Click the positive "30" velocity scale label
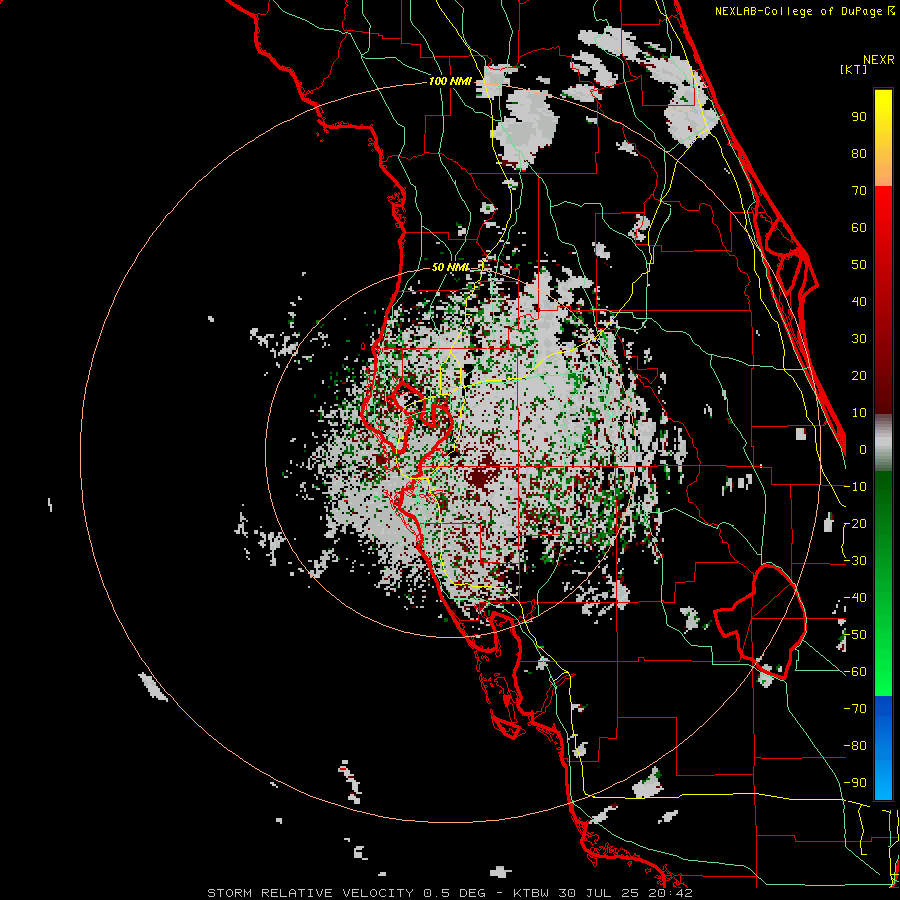The height and width of the screenshot is (900, 900). (859, 339)
